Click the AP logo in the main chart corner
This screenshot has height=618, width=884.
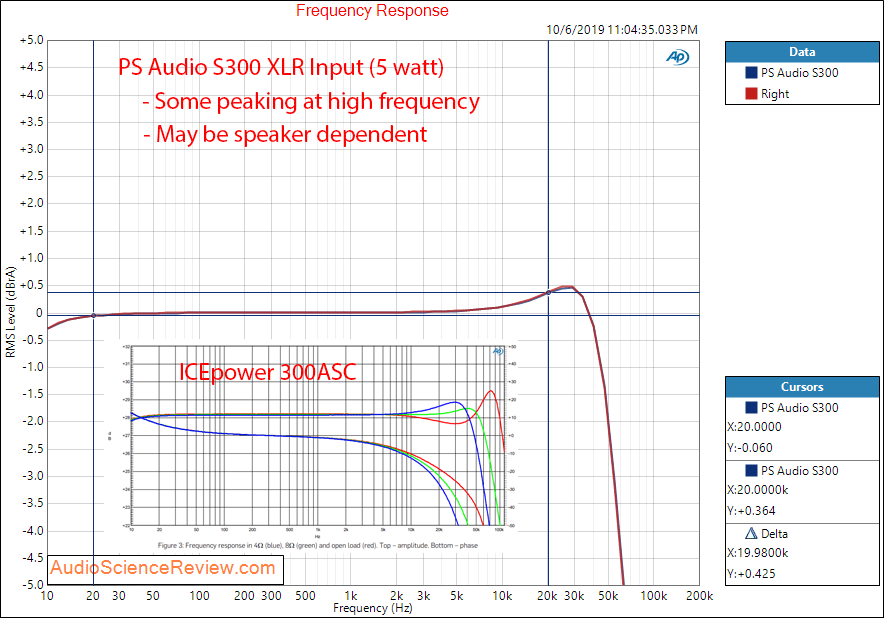[x=677, y=57]
